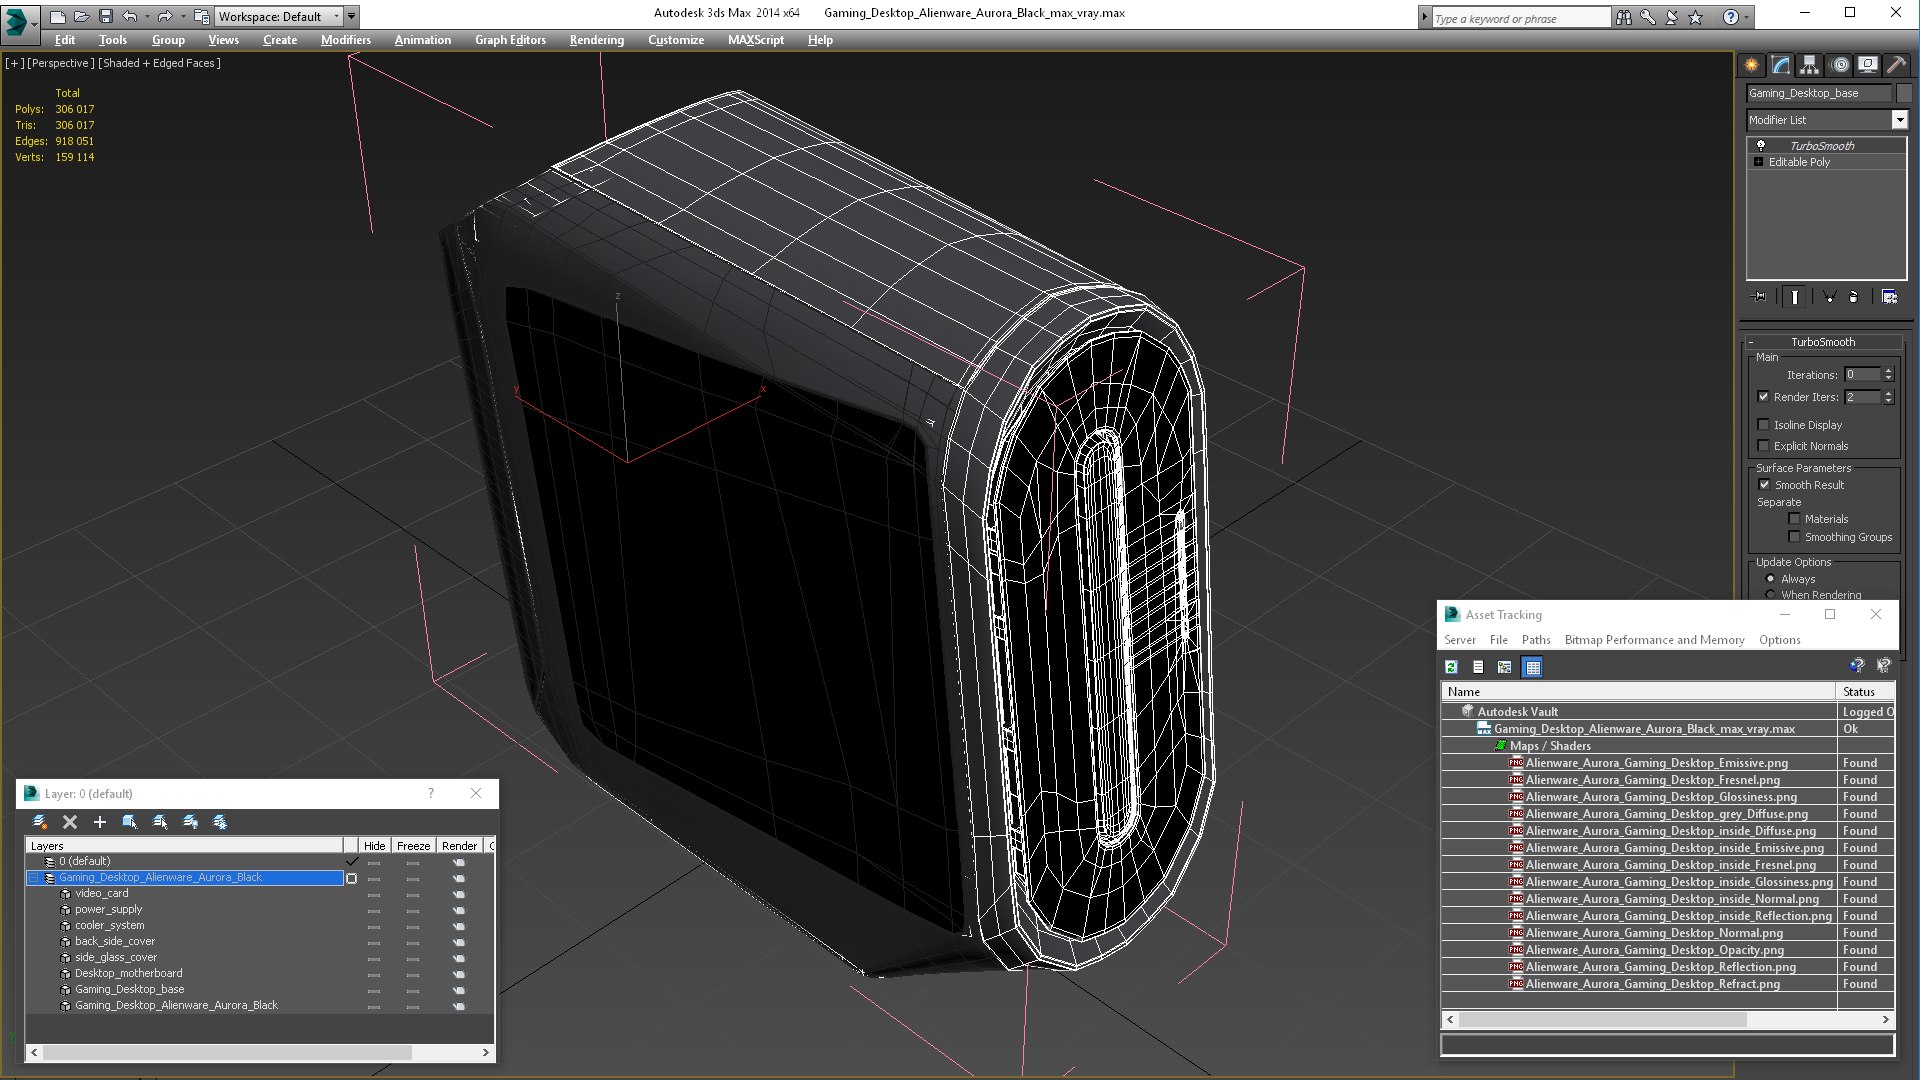Open the Rendering menu

click(596, 40)
